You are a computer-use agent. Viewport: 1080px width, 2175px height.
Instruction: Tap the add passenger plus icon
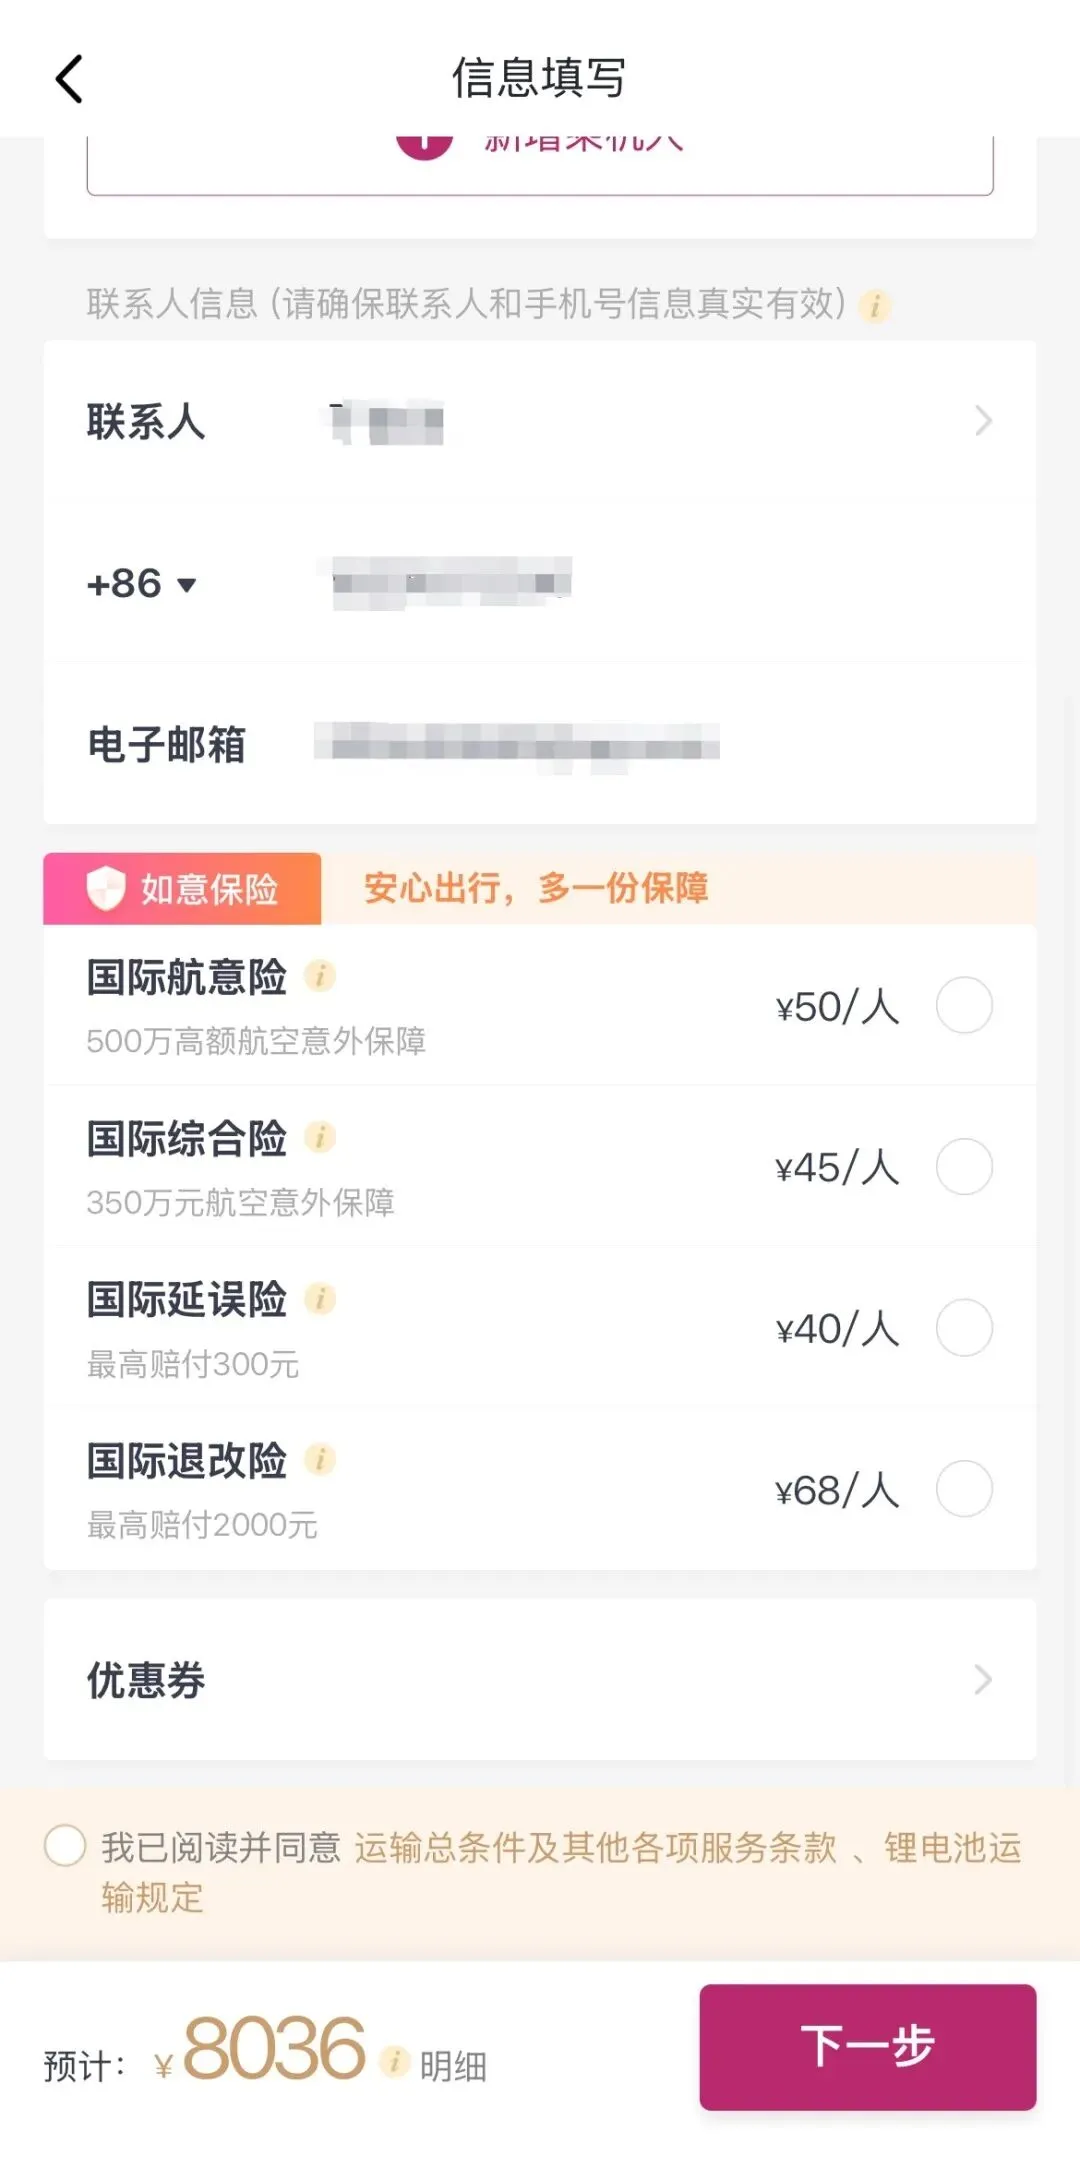424,146
